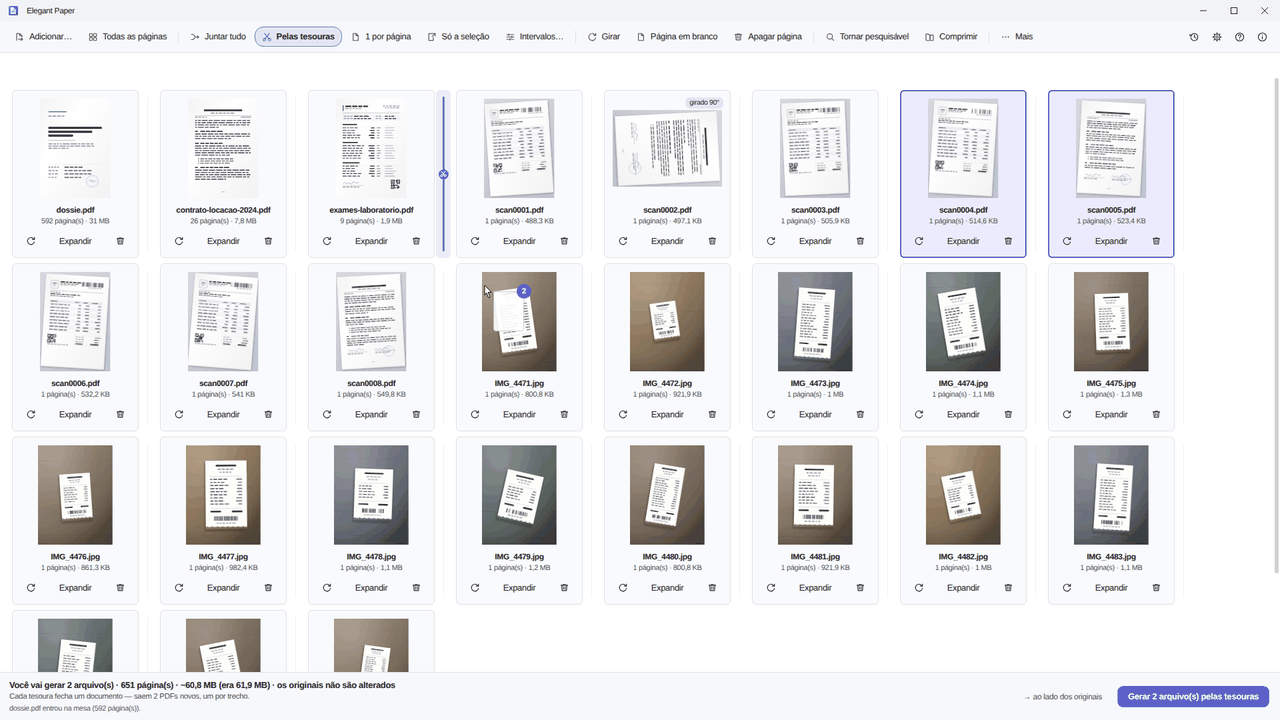Select the IMG_4477.jpg thumbnail
This screenshot has height=720, width=1280.
(x=223, y=495)
